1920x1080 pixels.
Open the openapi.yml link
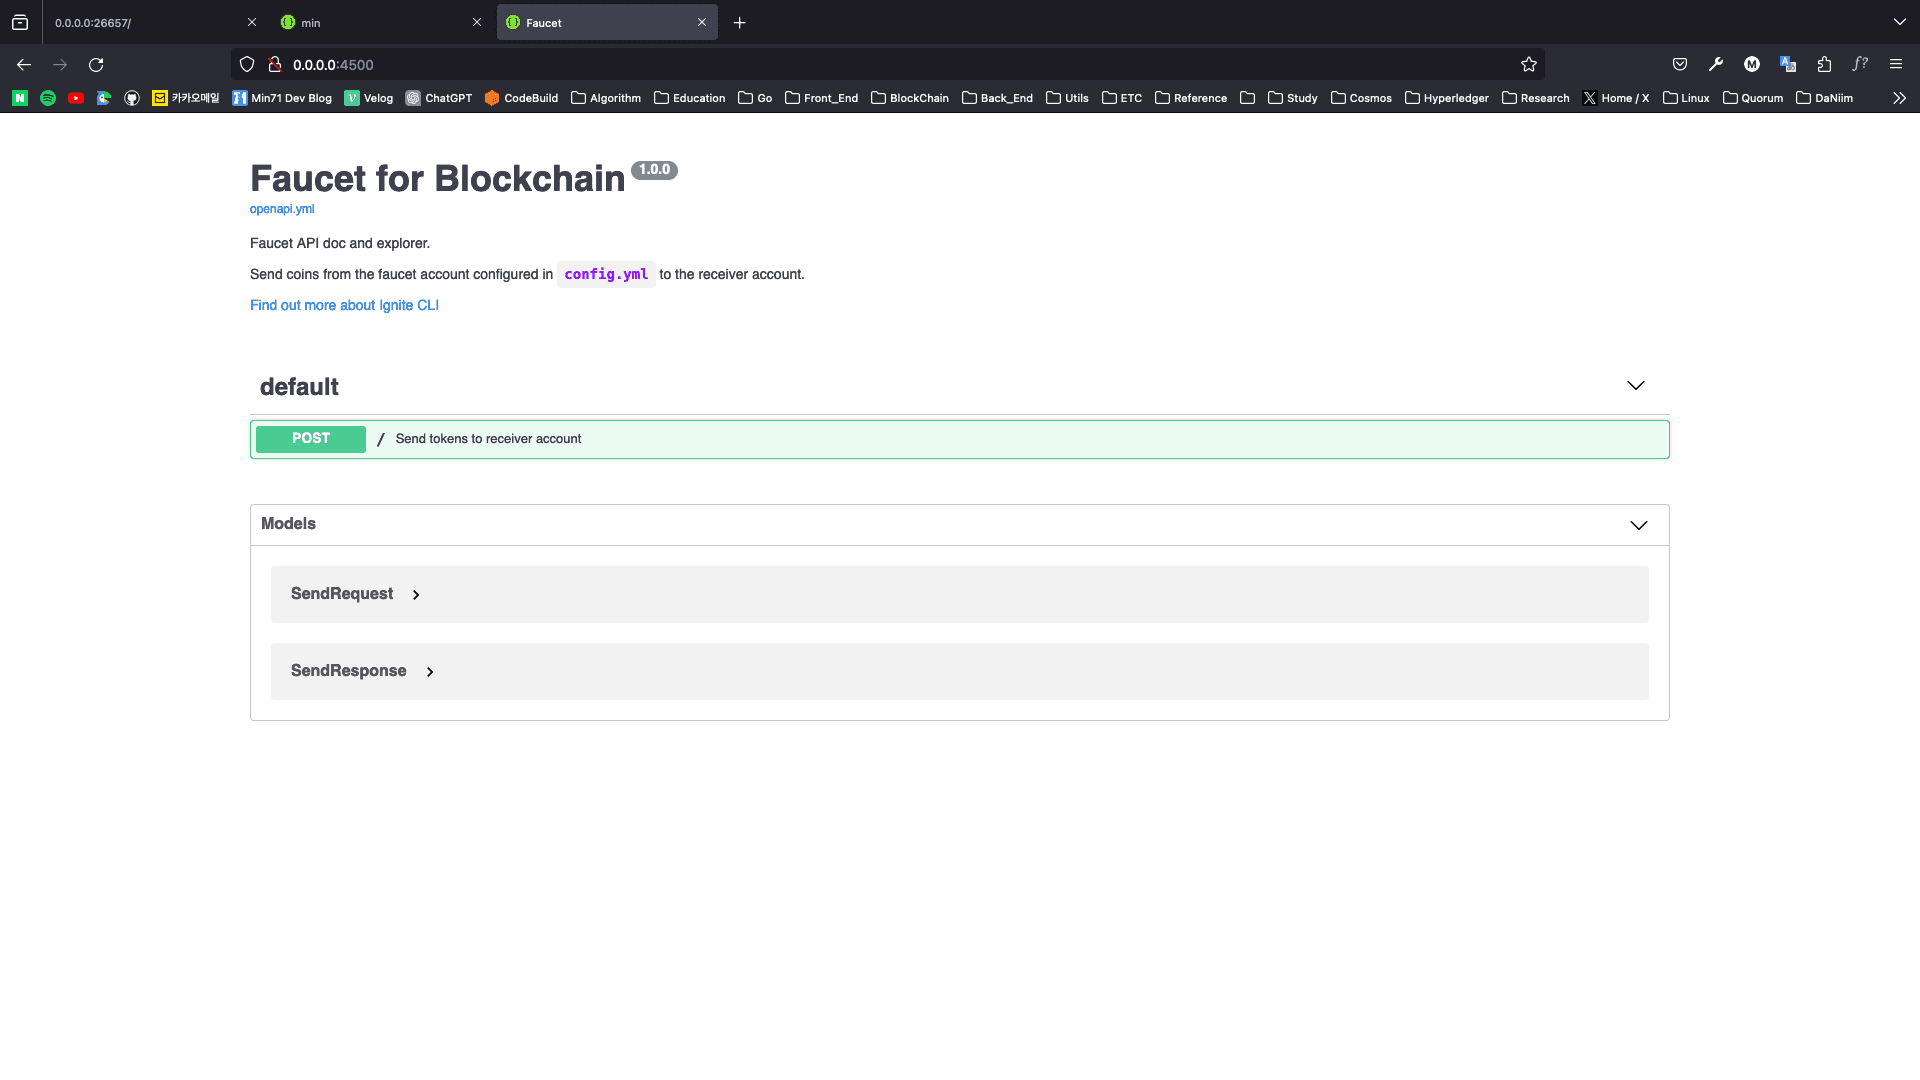(282, 209)
